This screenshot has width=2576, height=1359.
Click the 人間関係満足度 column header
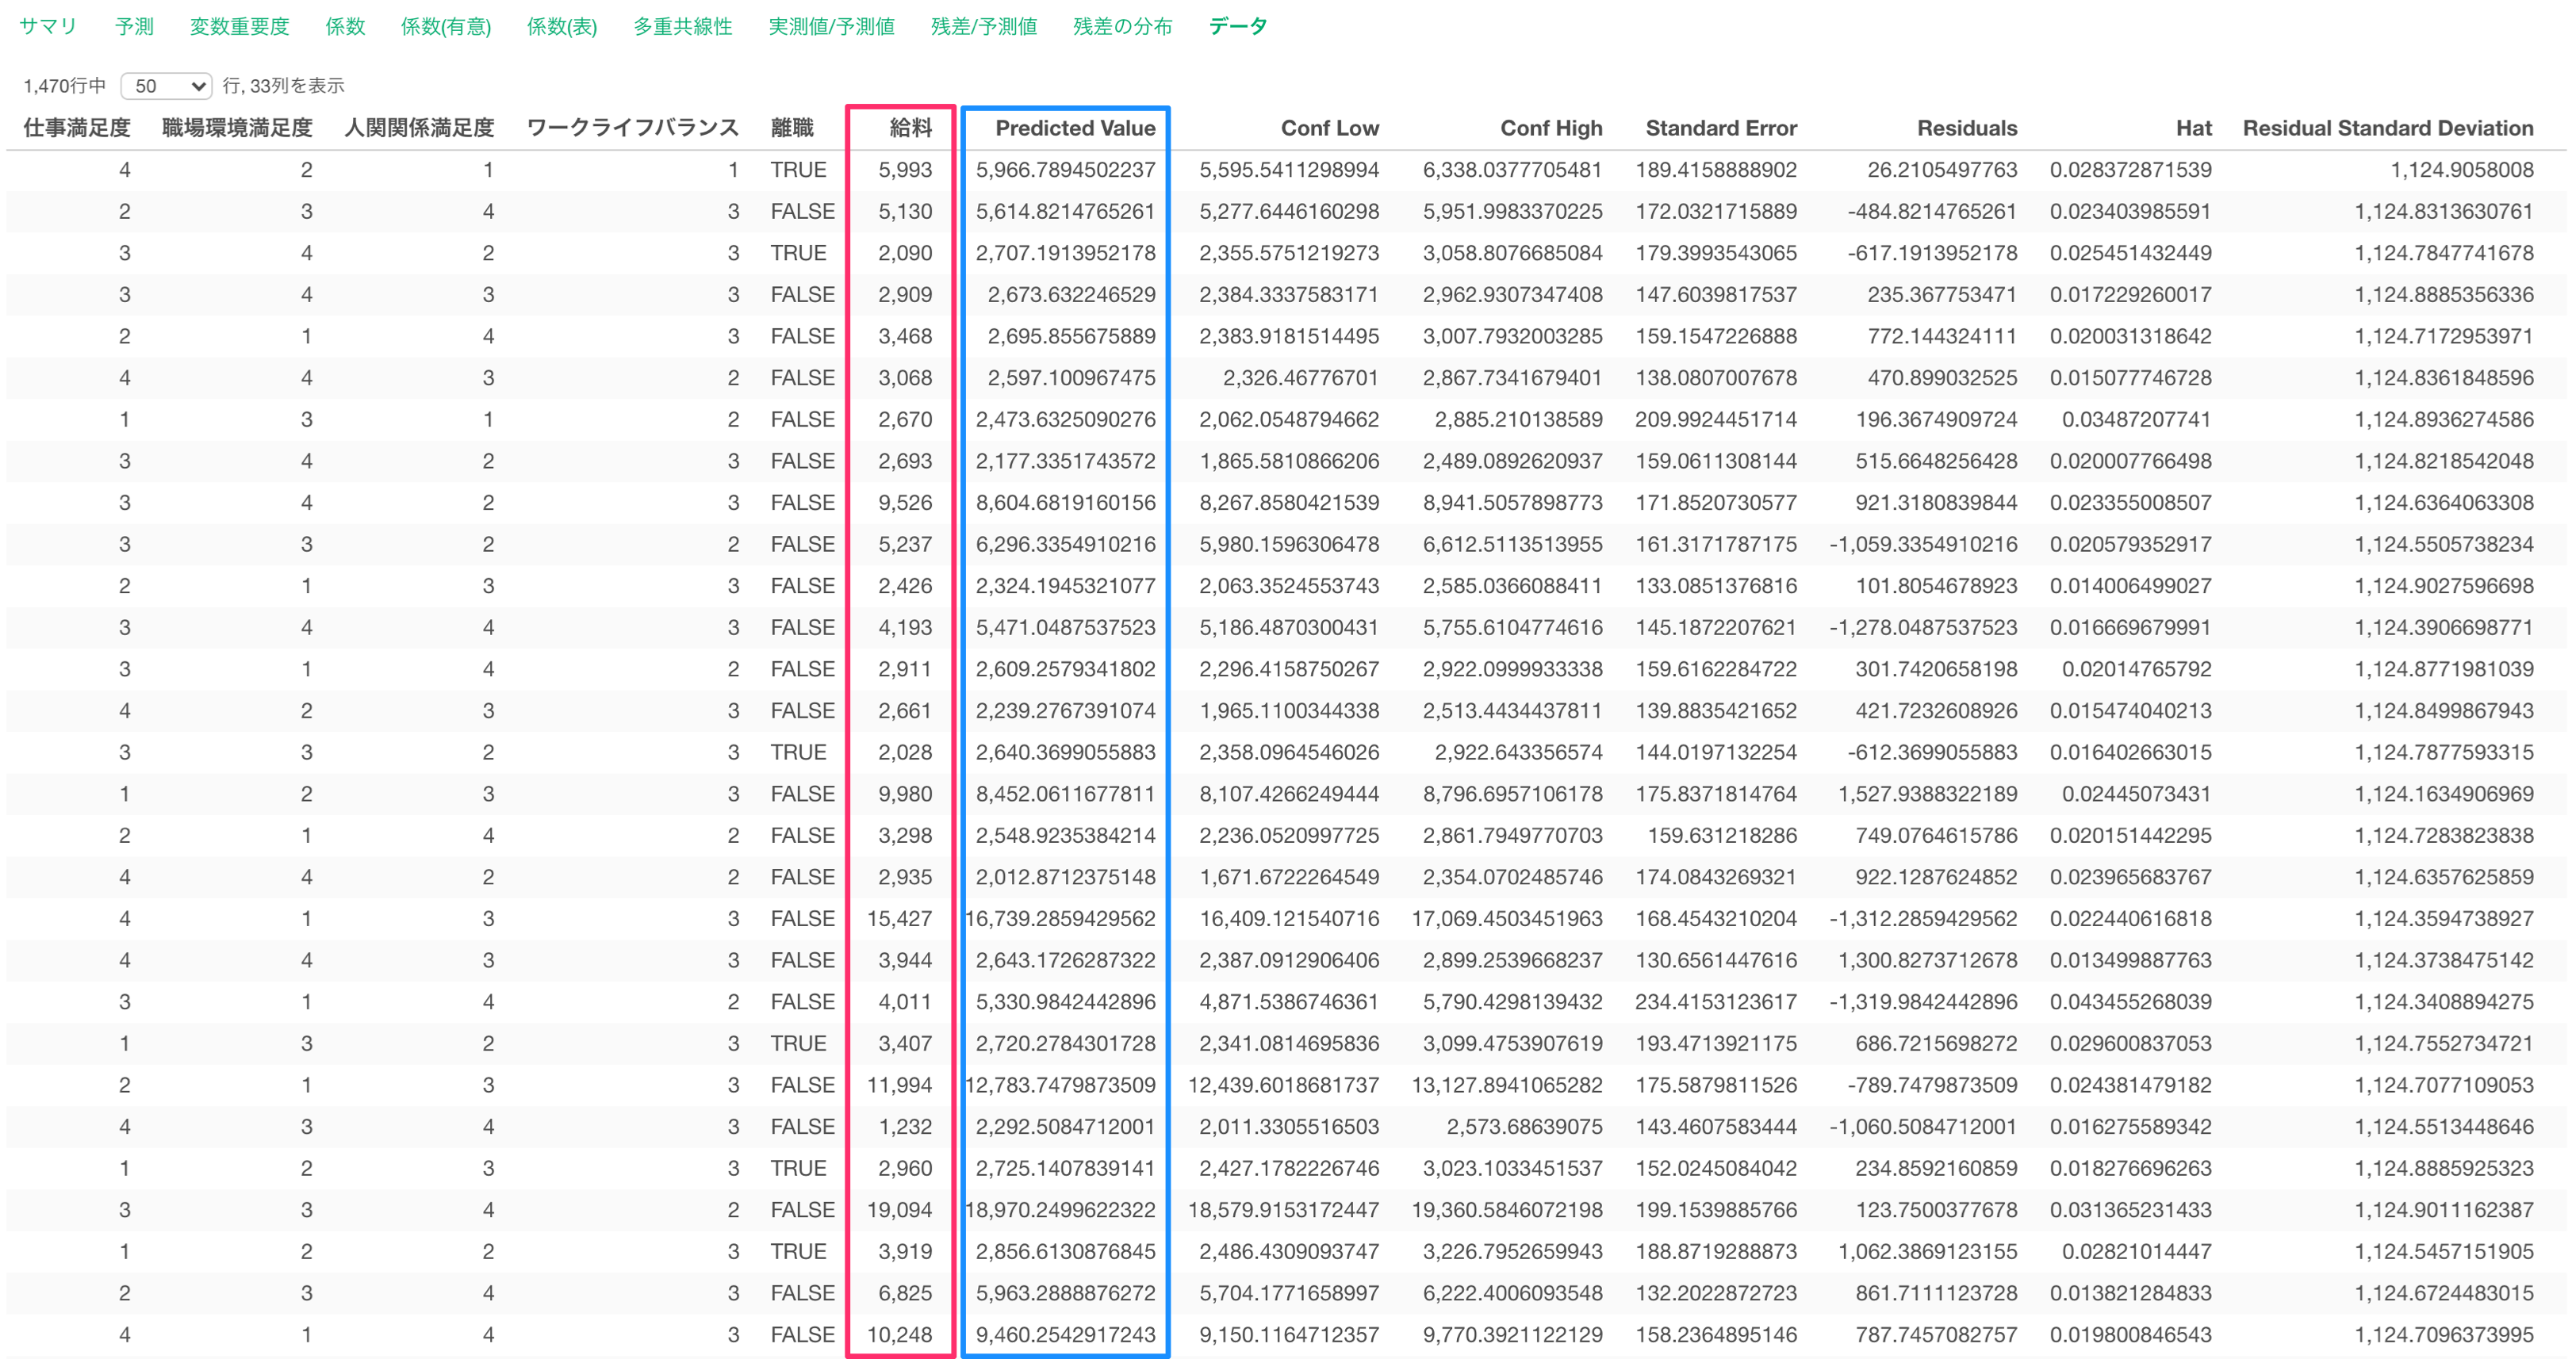coord(419,128)
